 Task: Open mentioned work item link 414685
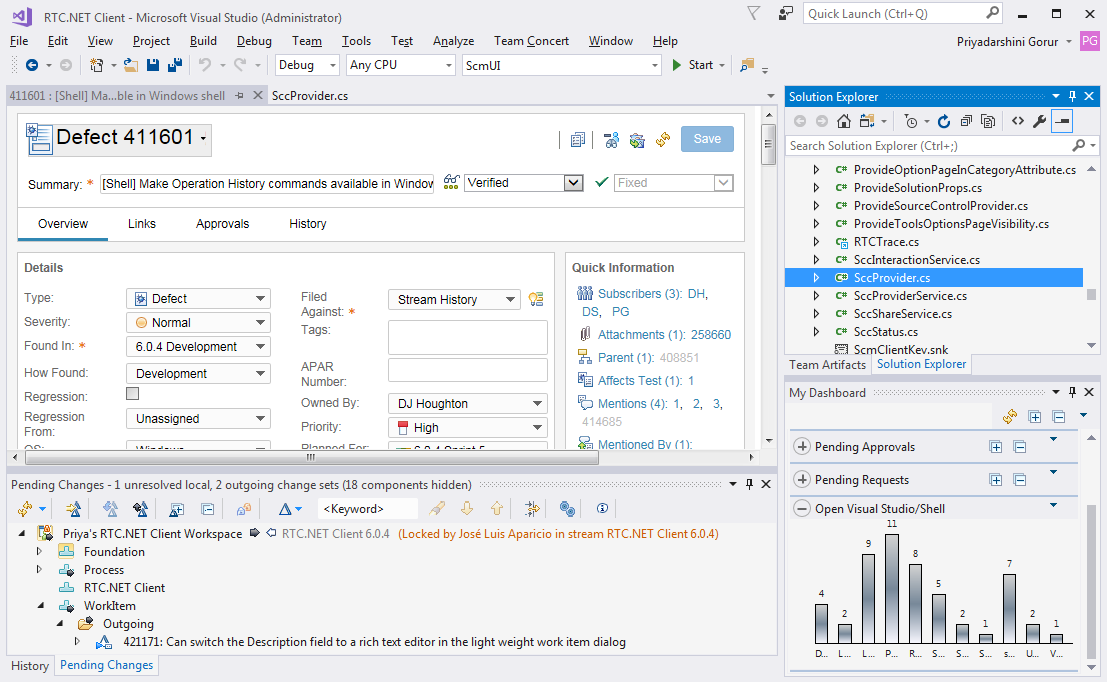[602, 421]
